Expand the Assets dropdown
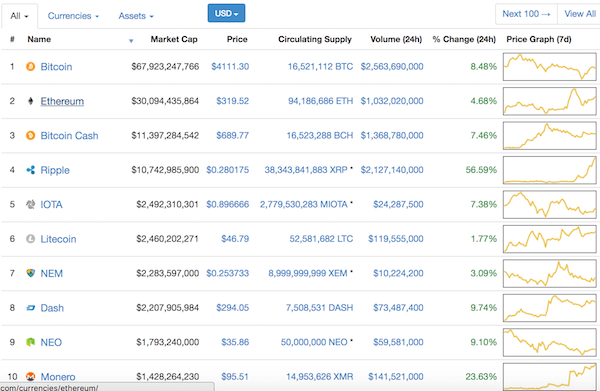Viewport: 600px width, 391px height. [136, 16]
